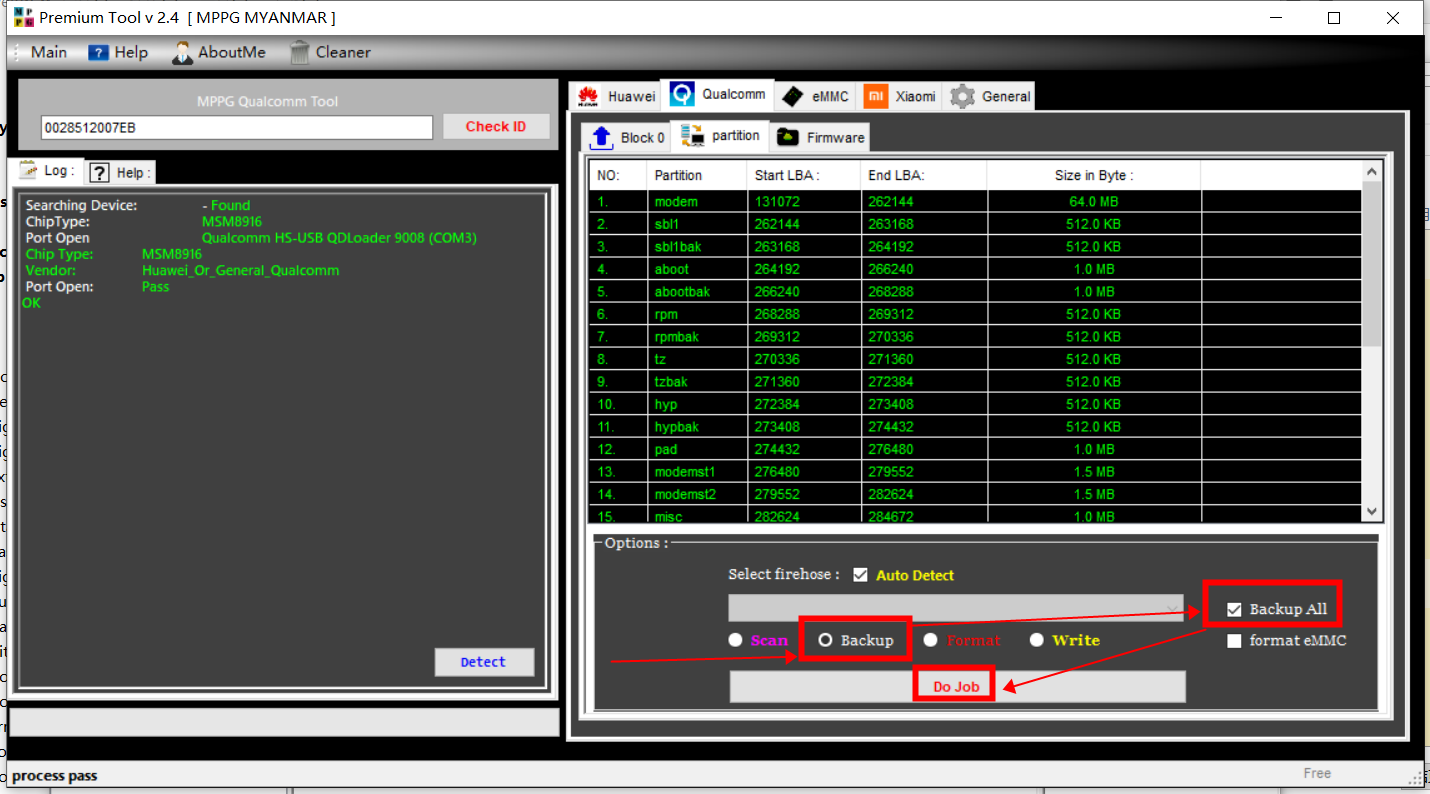The image size is (1430, 794).
Task: Click the Help question mark icon in menu bar
Action: tap(98, 53)
